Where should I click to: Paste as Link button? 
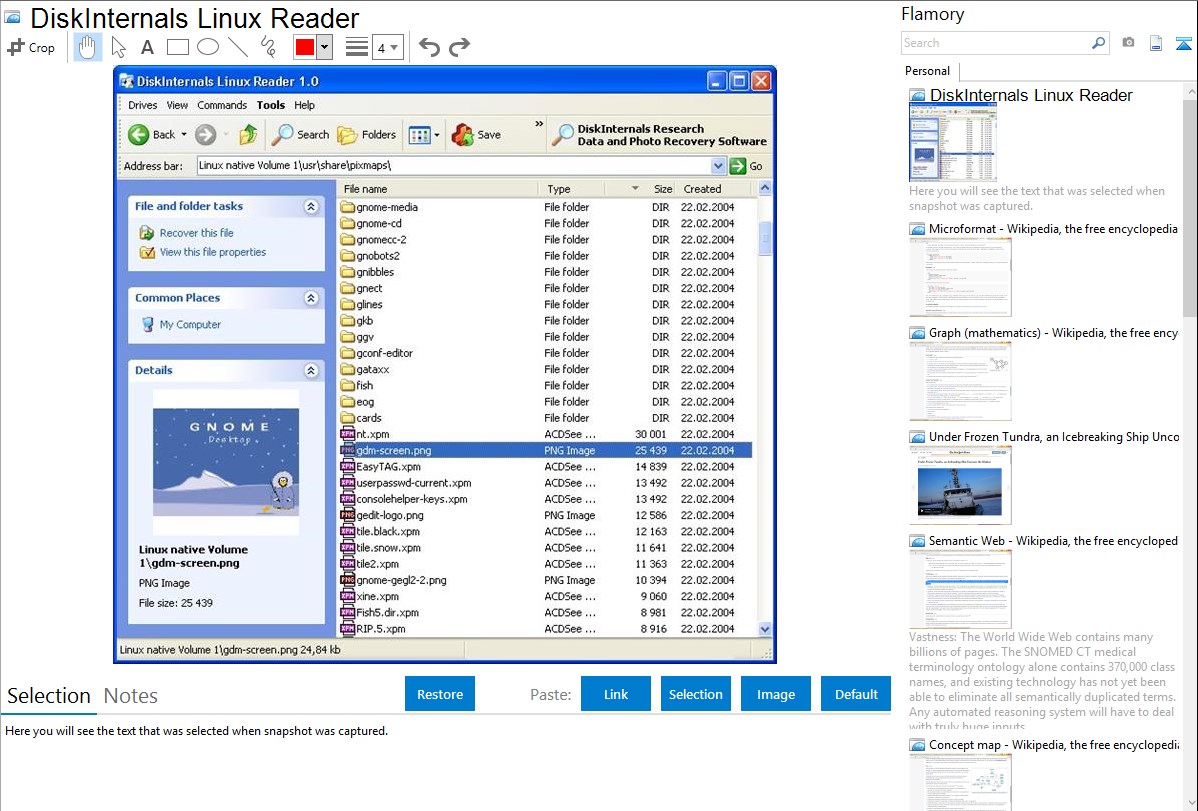point(616,694)
